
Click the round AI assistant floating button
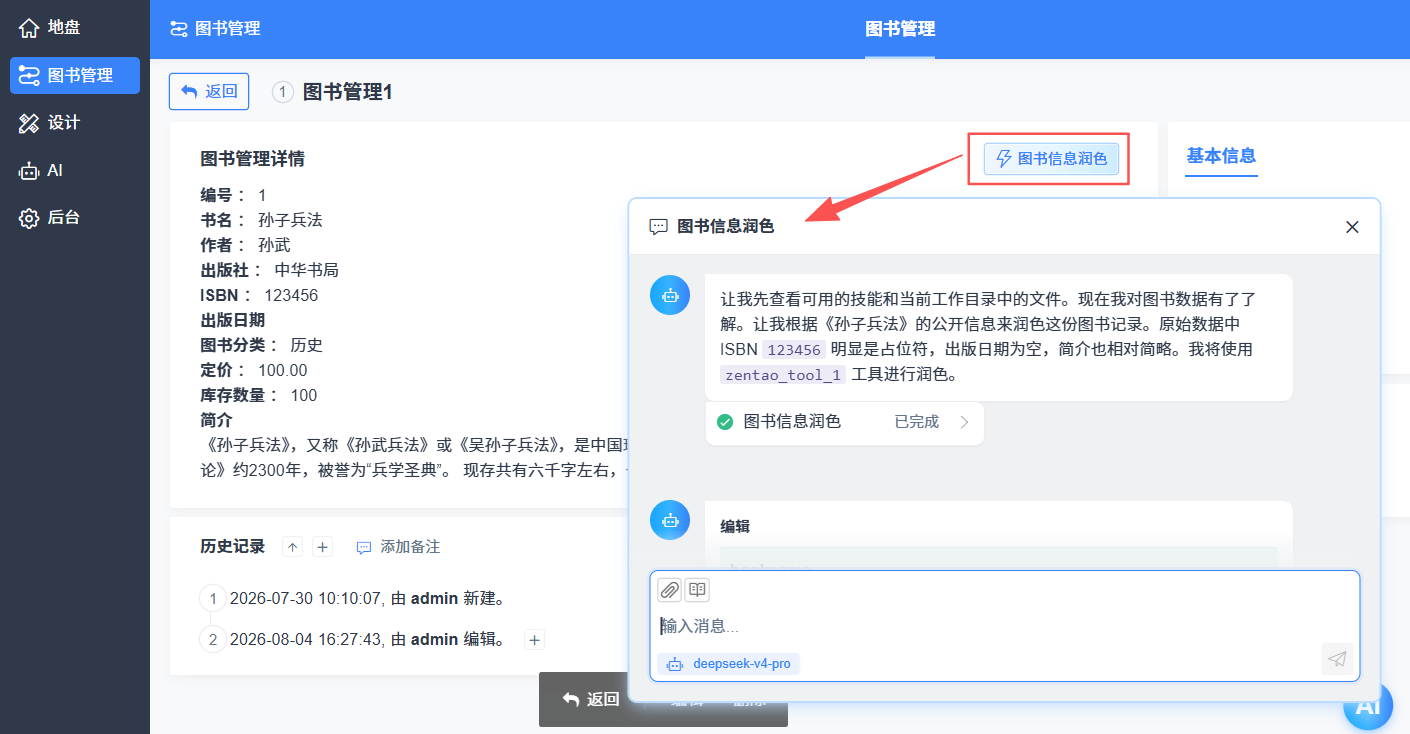point(1367,706)
